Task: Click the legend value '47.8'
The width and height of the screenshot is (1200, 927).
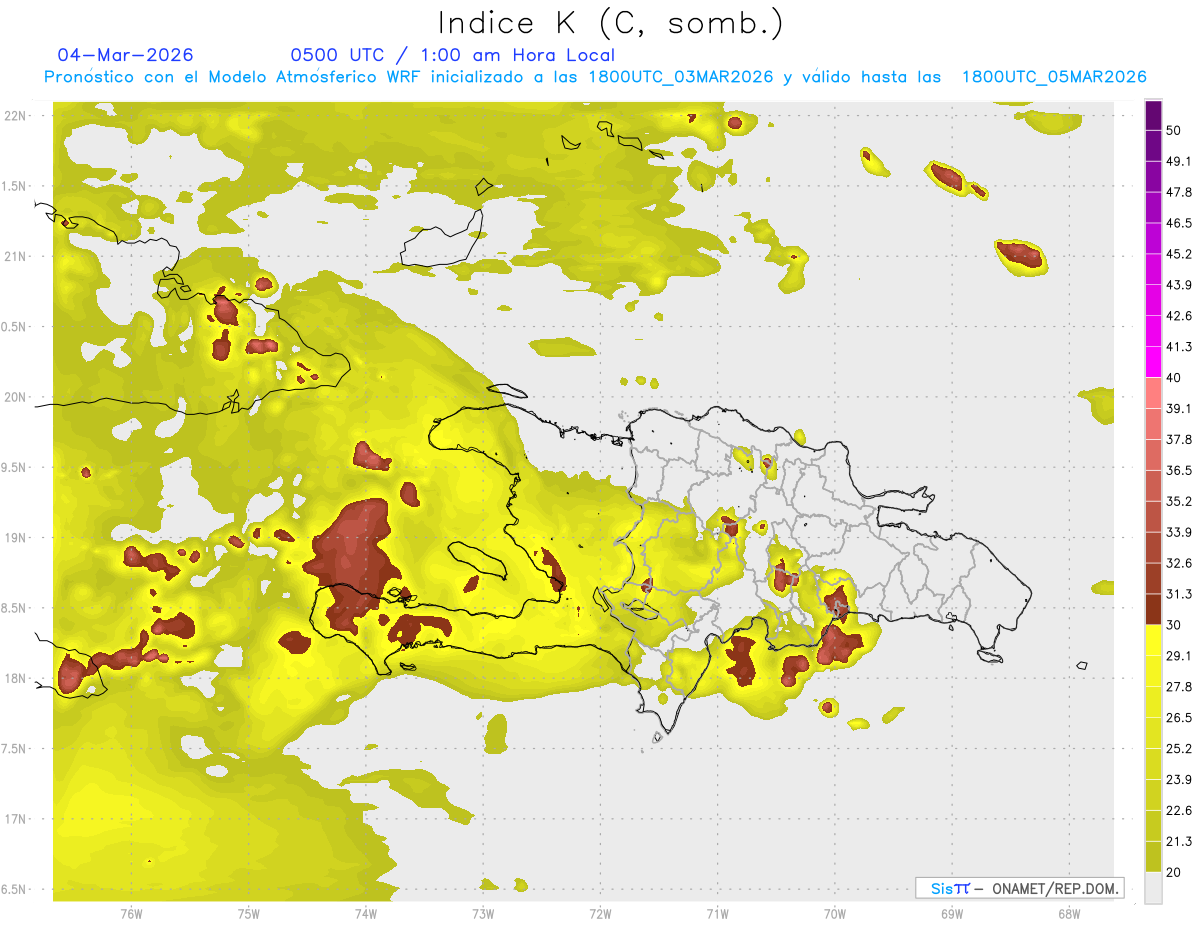Action: coord(1179,192)
